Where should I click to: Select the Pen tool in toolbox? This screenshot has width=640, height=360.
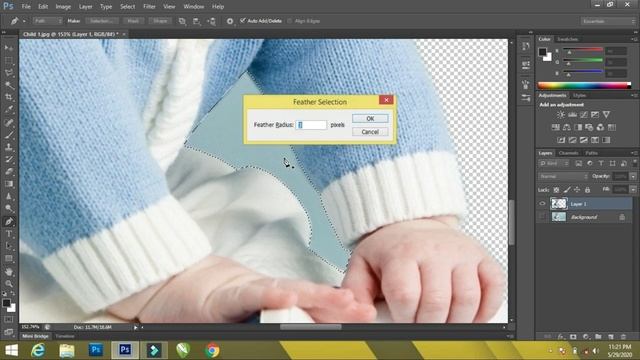(x=9, y=222)
